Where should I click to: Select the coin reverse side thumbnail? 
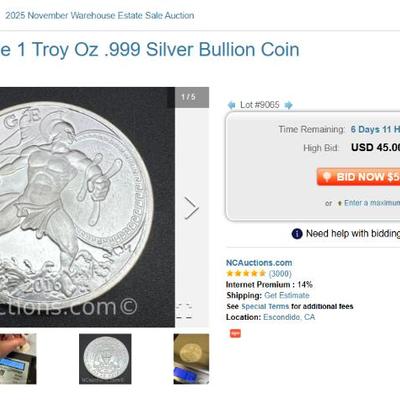[105, 359]
